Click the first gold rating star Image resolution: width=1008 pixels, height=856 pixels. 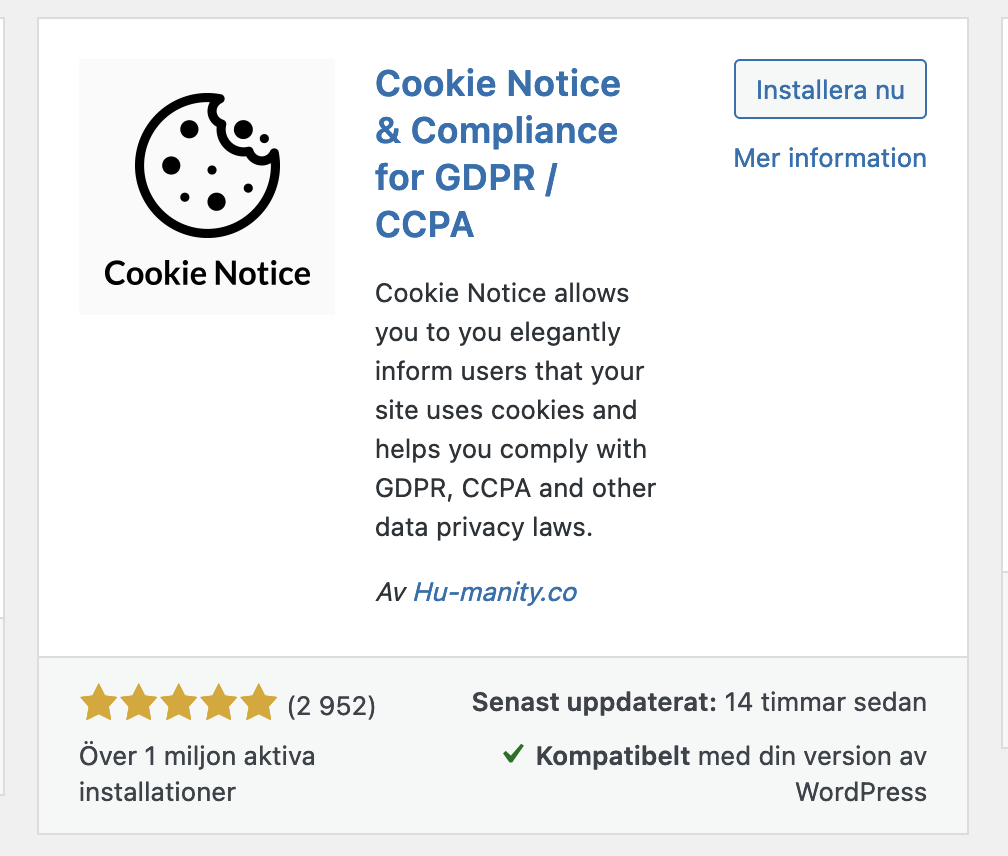pyautogui.click(x=99, y=704)
